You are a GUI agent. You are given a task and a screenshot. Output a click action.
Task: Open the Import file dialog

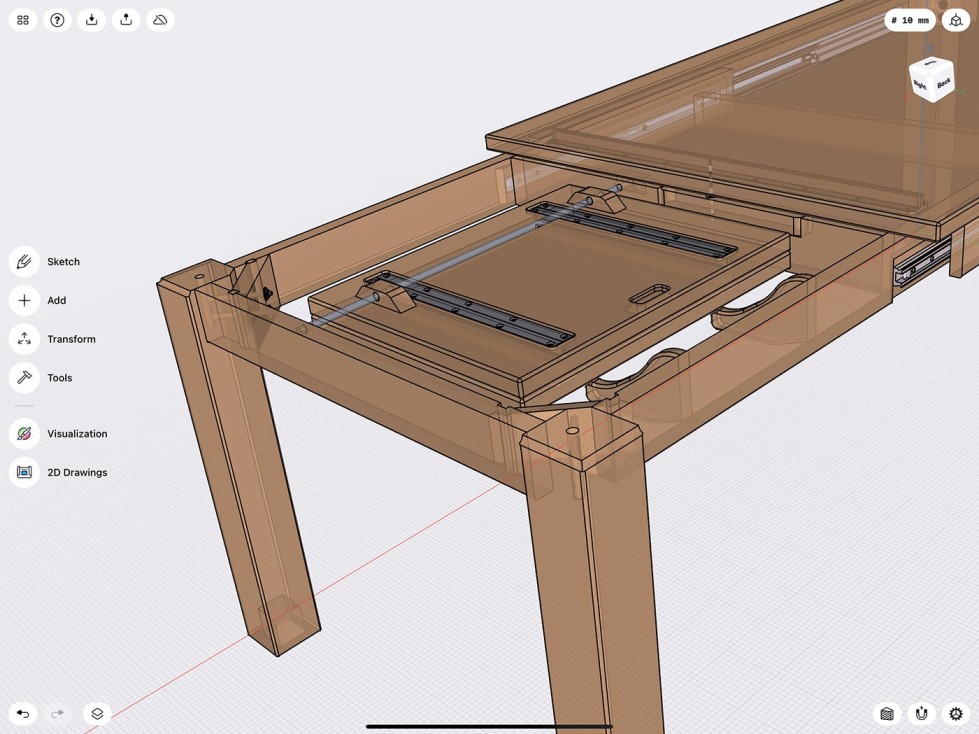(x=90, y=18)
